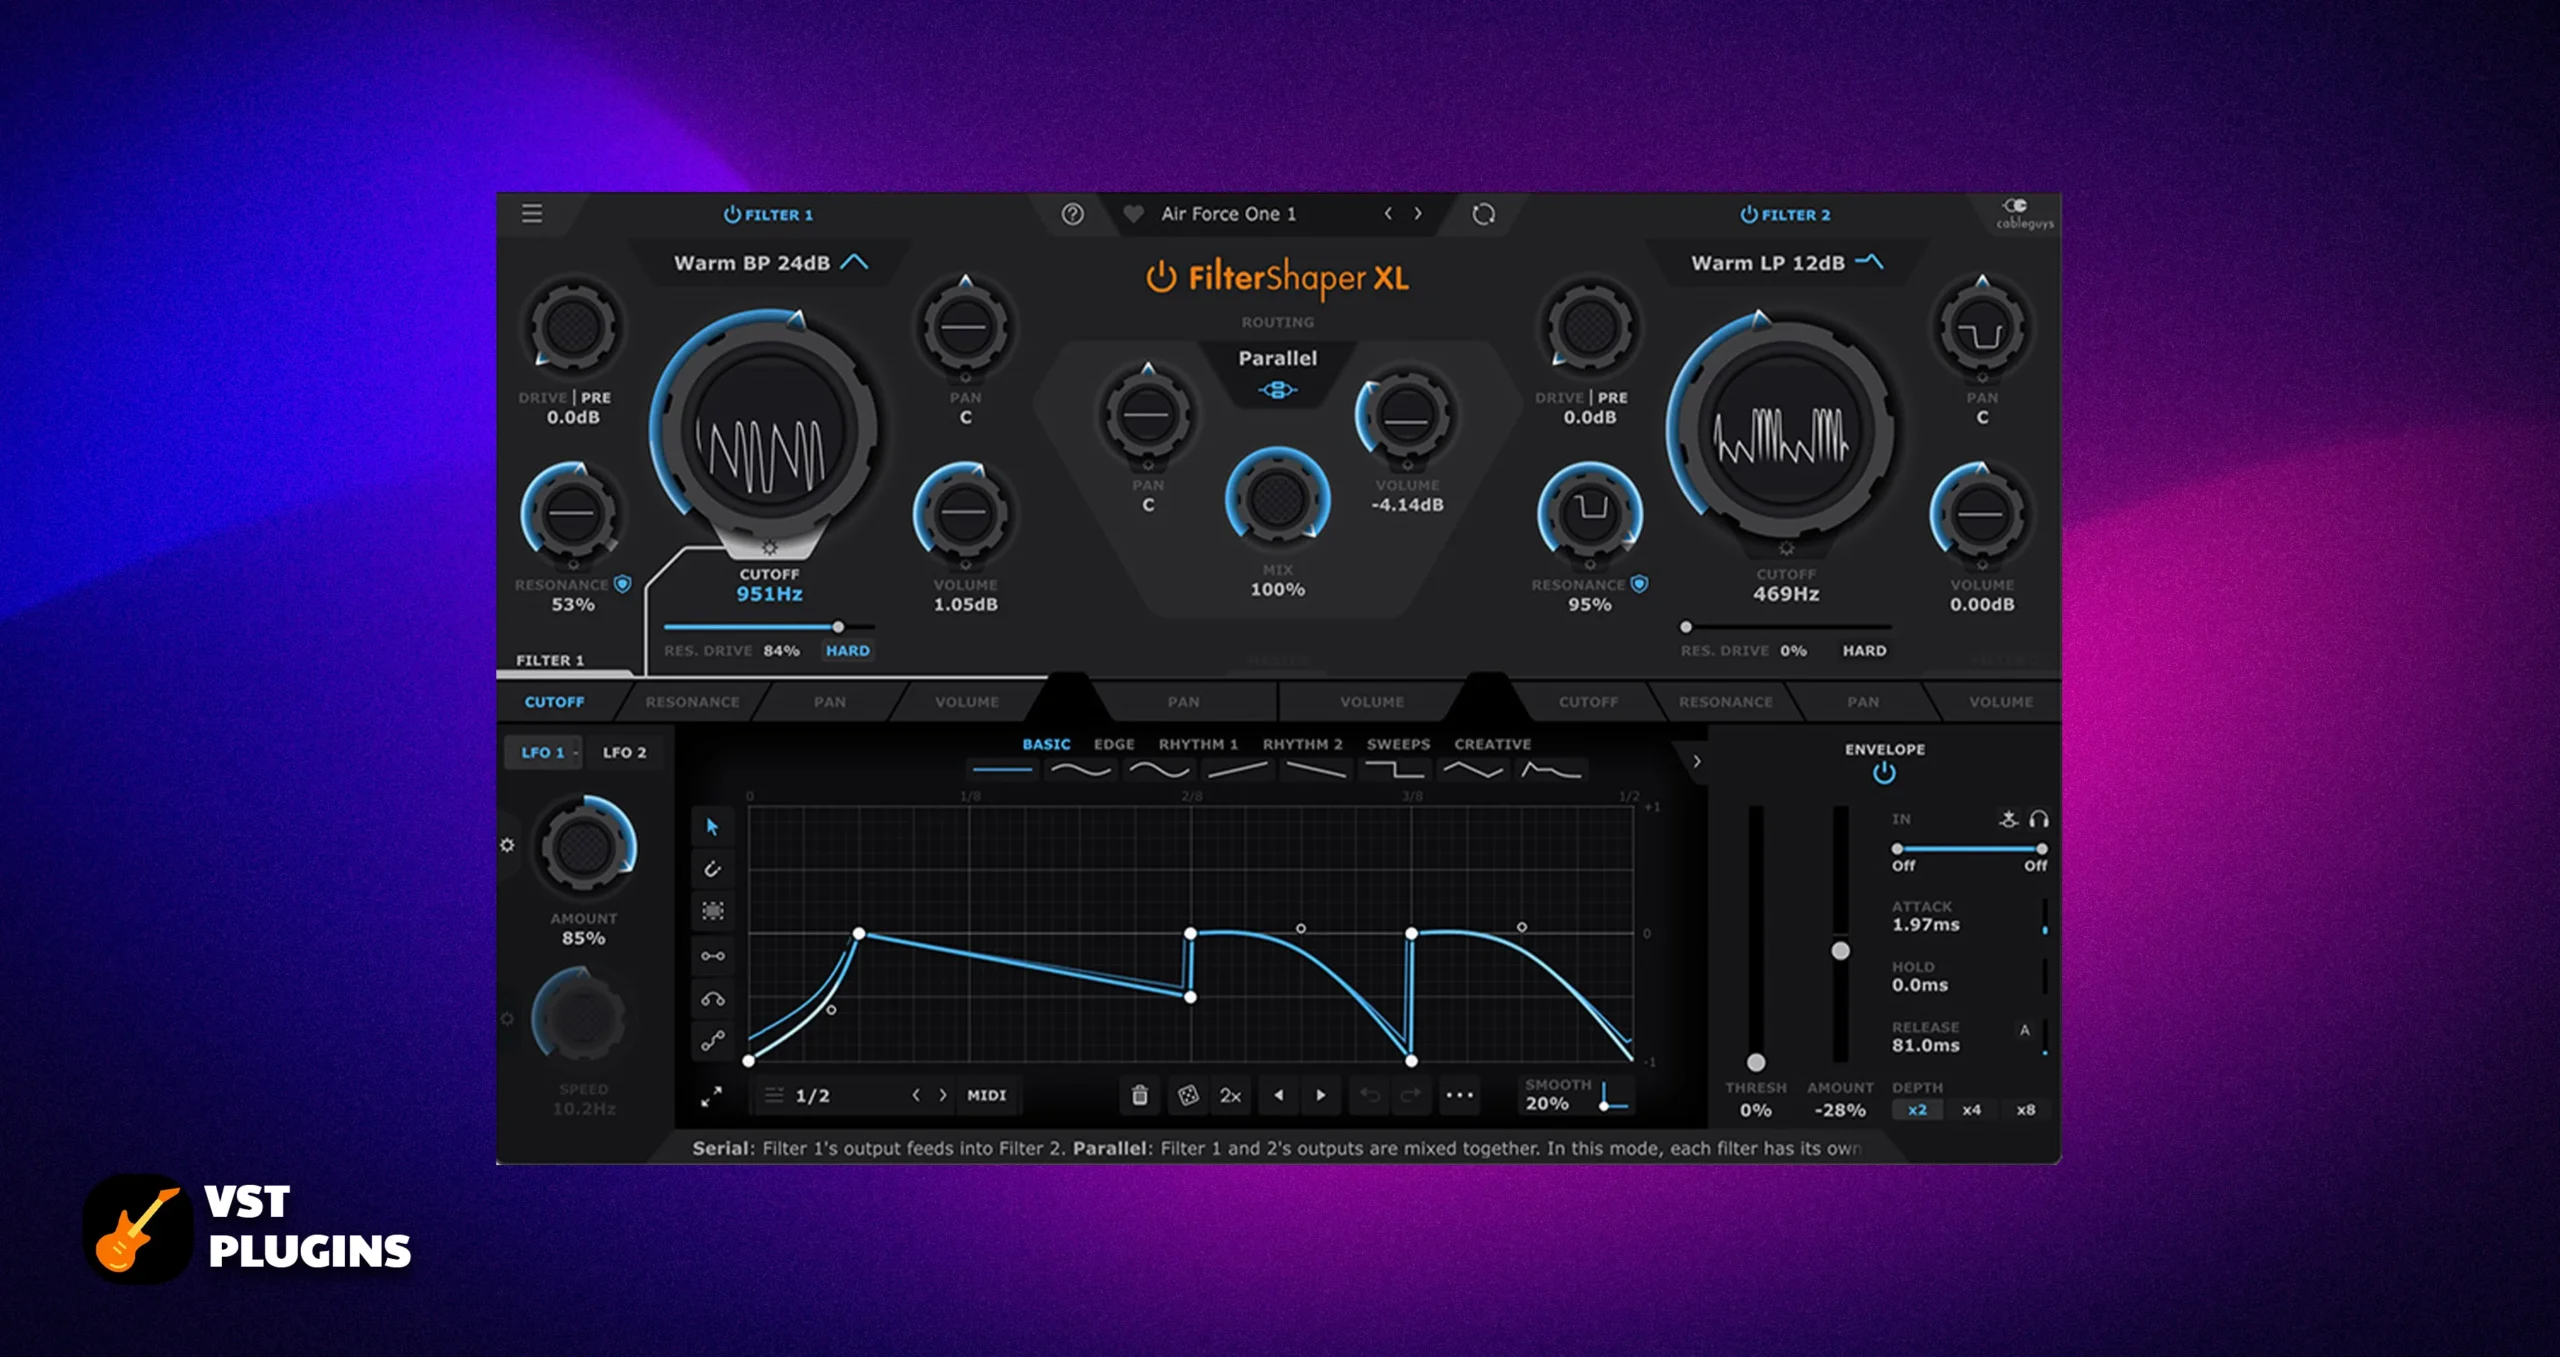
Task: Go to previous preset arrow
Action: pyautogui.click(x=1388, y=213)
